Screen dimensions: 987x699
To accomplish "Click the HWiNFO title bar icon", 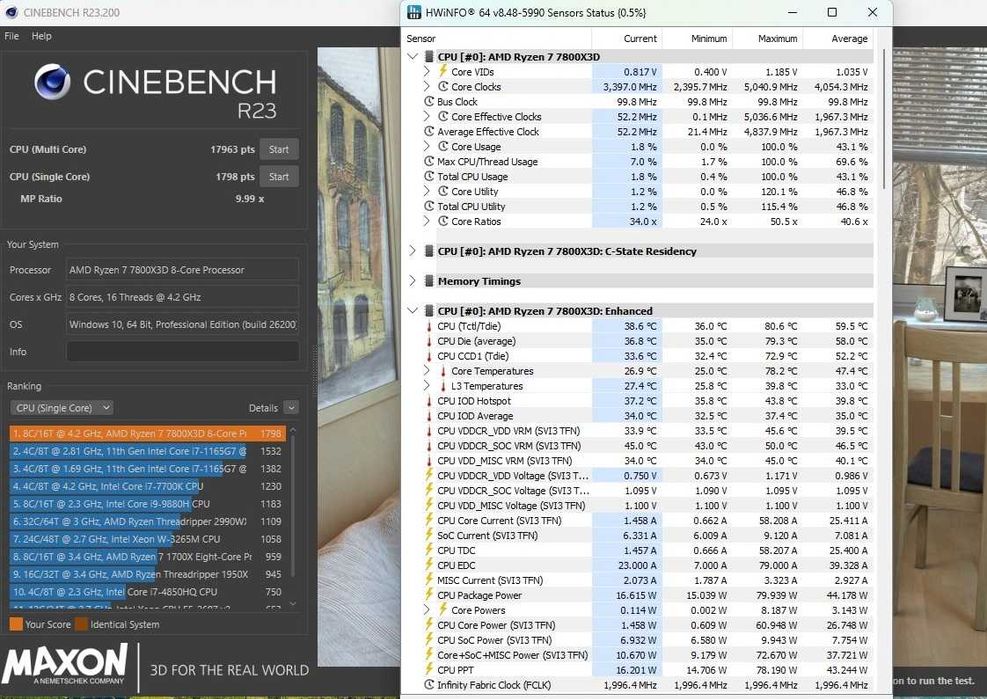I will tap(414, 12).
